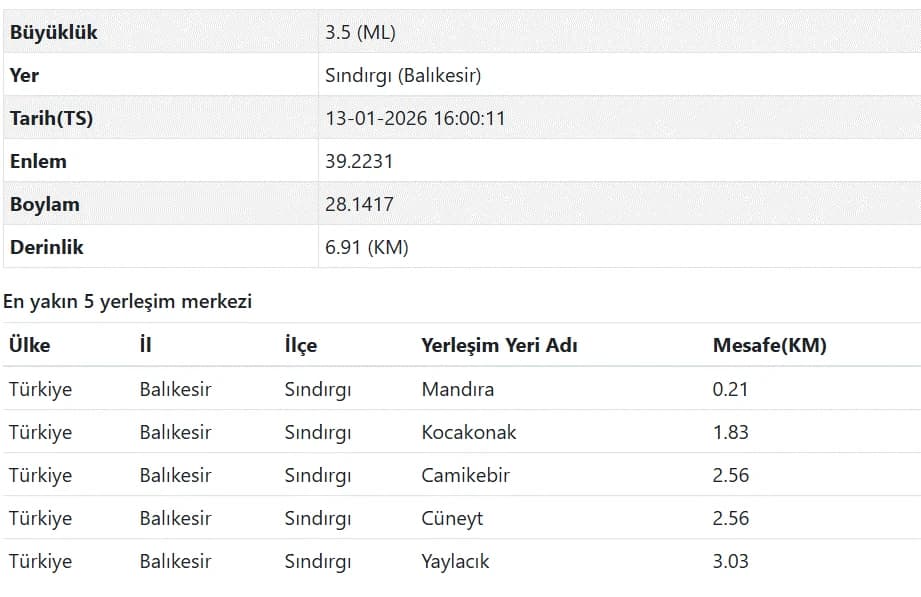This screenshot has width=921, height=597.
Task: Click the İl column header
Action: coord(145,345)
